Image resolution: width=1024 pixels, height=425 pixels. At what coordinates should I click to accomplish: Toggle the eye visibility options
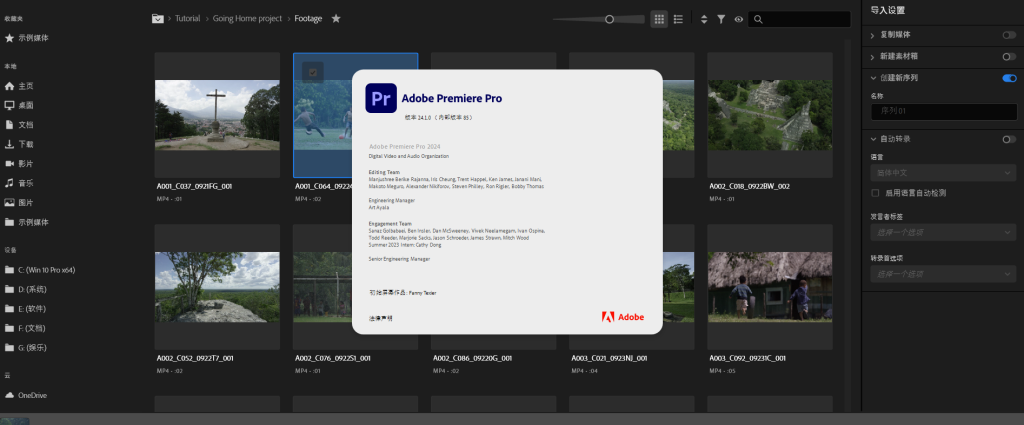pos(739,20)
